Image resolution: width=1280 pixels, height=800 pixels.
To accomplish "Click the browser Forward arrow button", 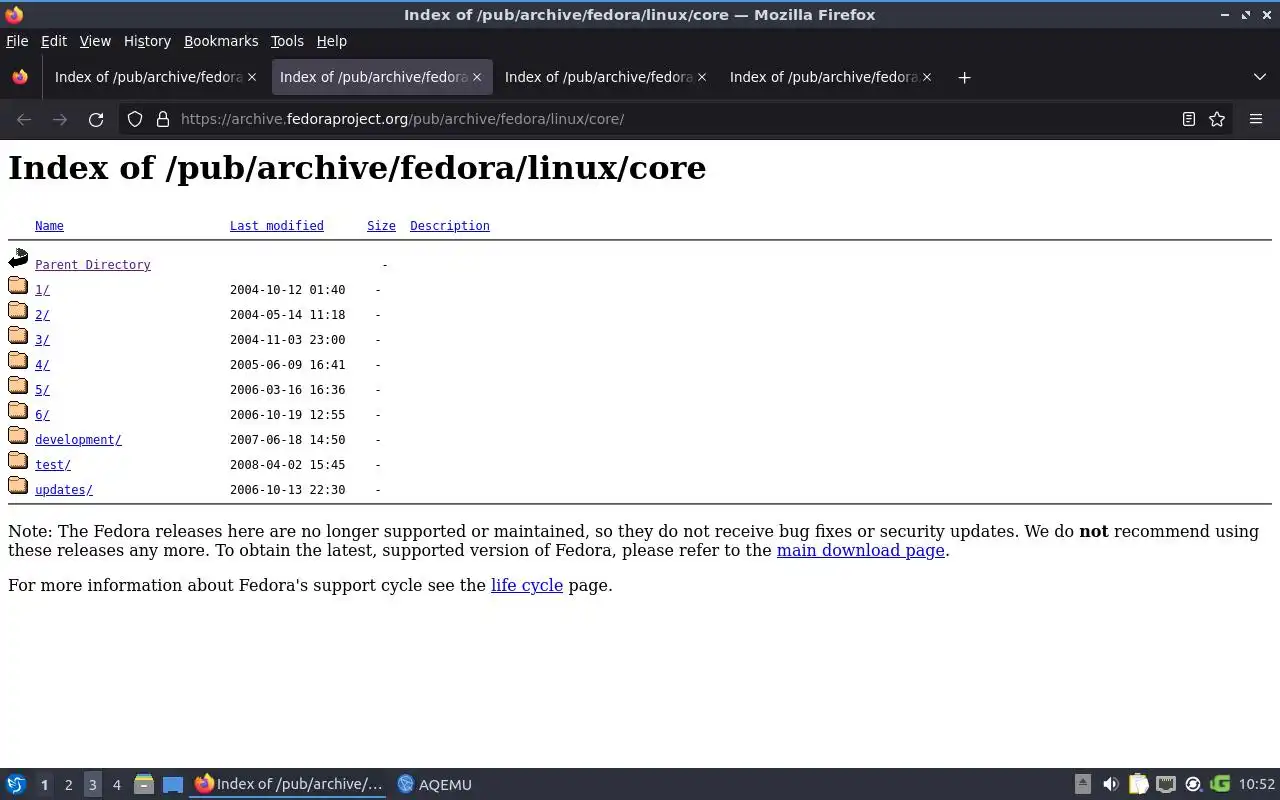I will click(60, 119).
